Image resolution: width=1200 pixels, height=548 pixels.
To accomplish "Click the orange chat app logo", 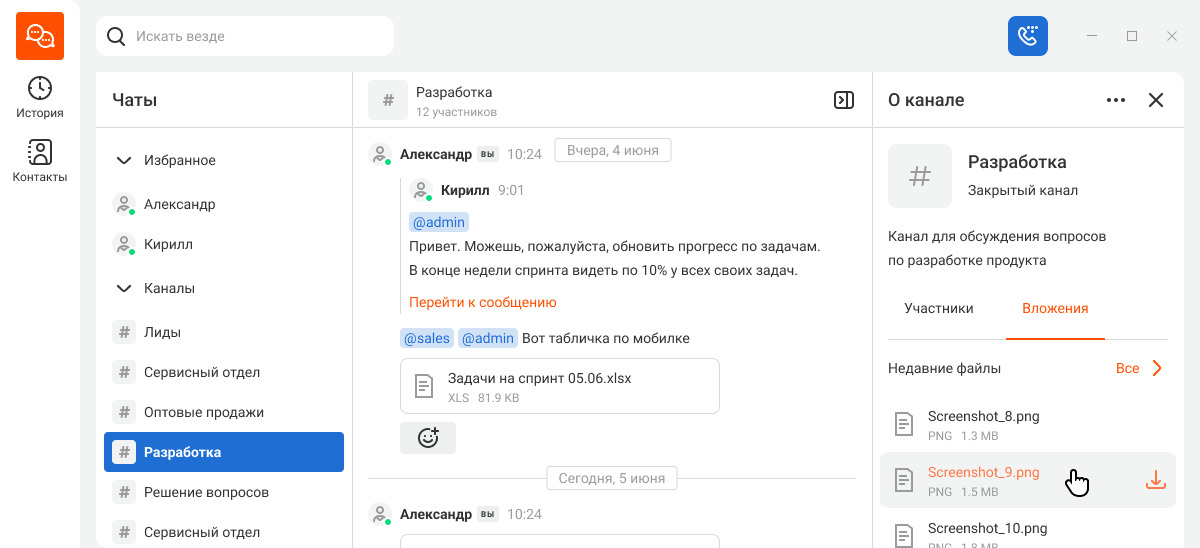I will (40, 36).
